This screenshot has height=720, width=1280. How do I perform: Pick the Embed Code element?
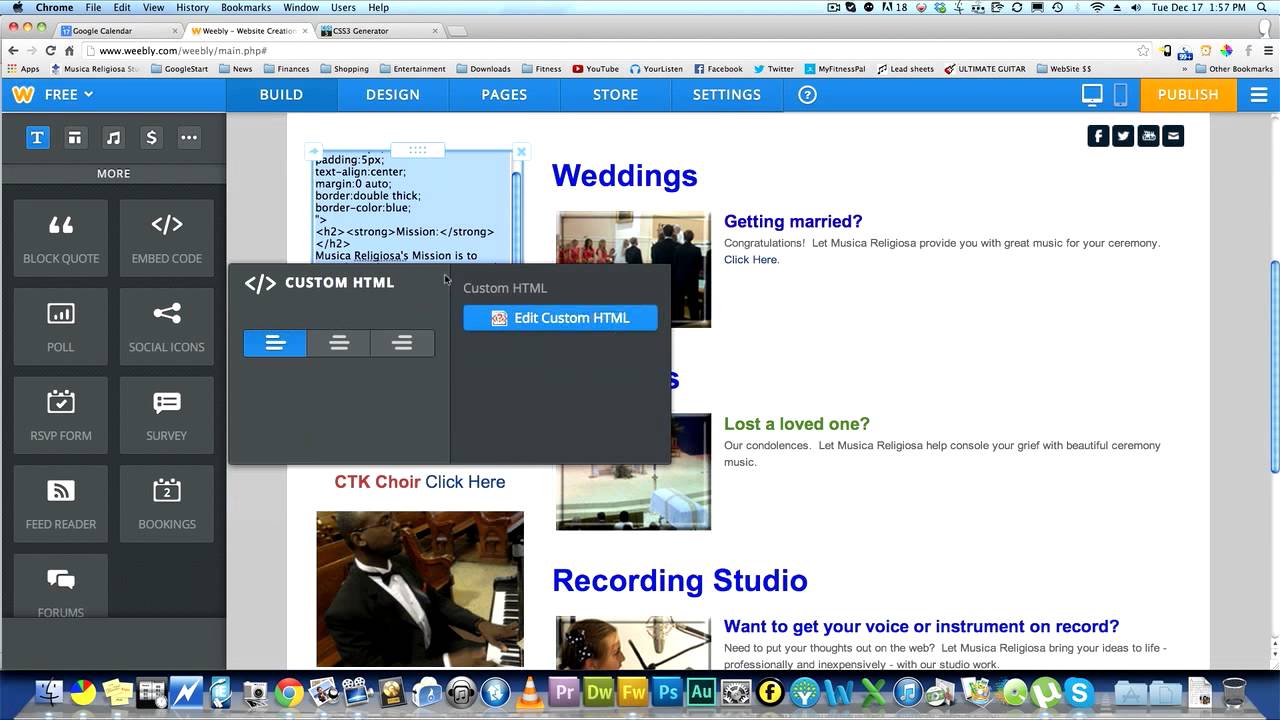167,239
